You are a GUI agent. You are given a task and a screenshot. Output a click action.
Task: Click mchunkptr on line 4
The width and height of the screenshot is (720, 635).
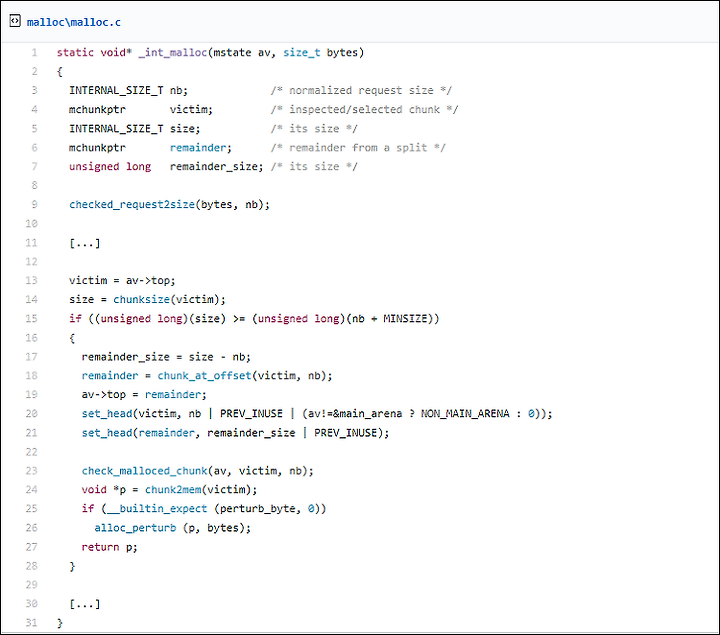(97, 109)
